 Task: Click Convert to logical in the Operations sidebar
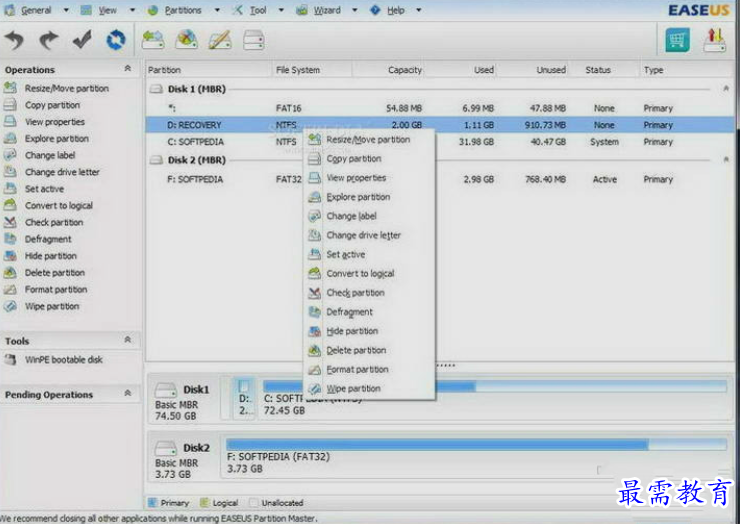coord(59,206)
